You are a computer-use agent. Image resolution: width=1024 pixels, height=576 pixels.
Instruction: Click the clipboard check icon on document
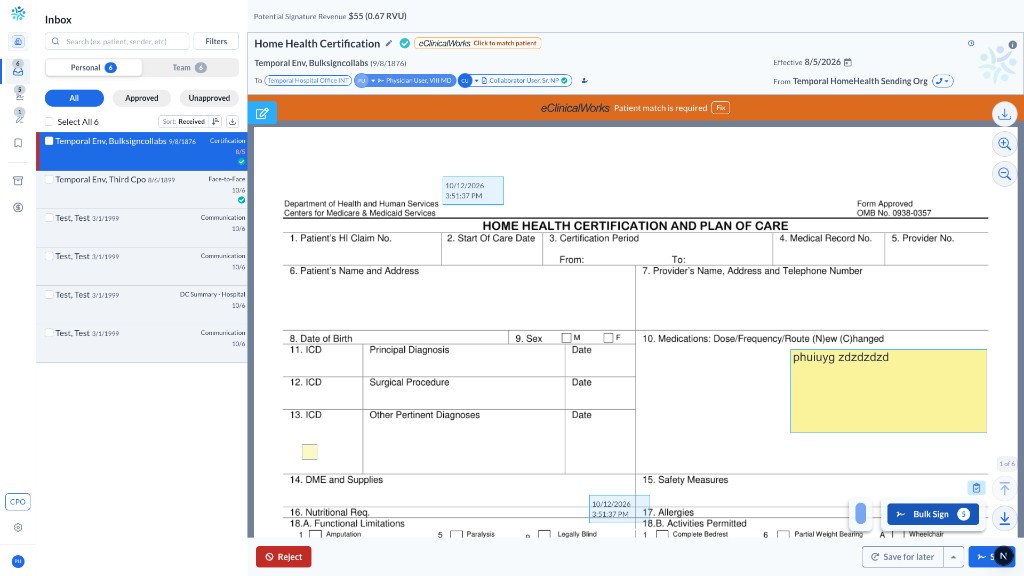tap(976, 488)
